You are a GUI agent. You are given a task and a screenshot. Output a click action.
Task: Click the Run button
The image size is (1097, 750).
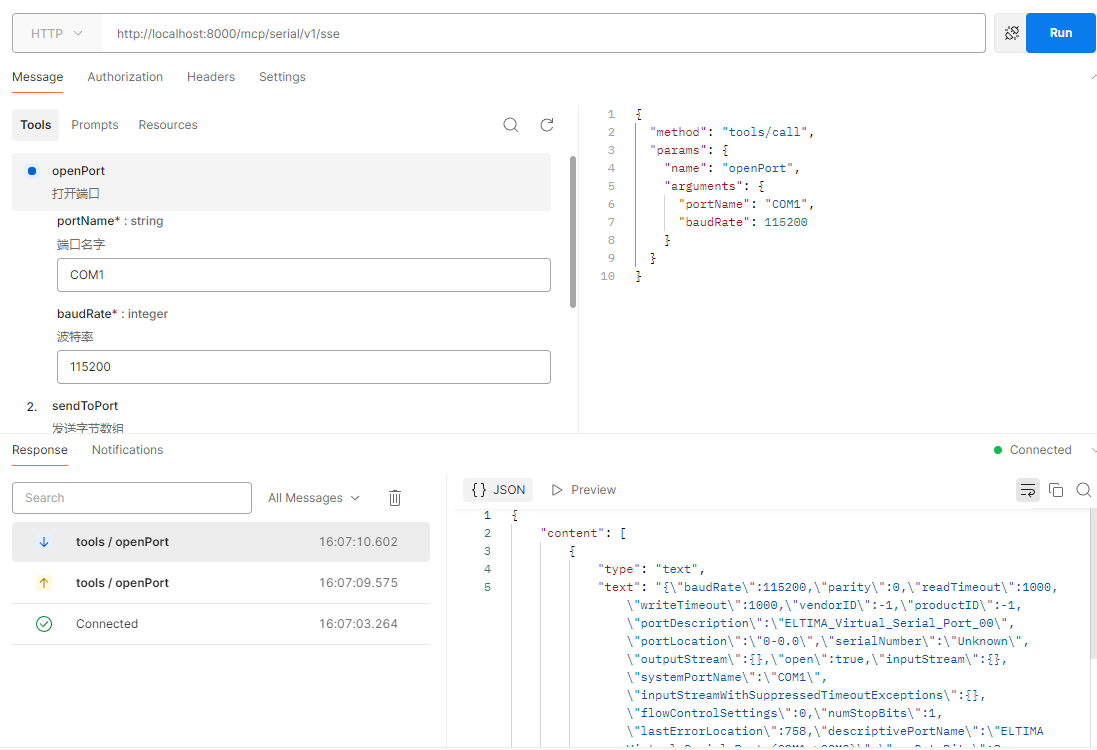point(1061,33)
